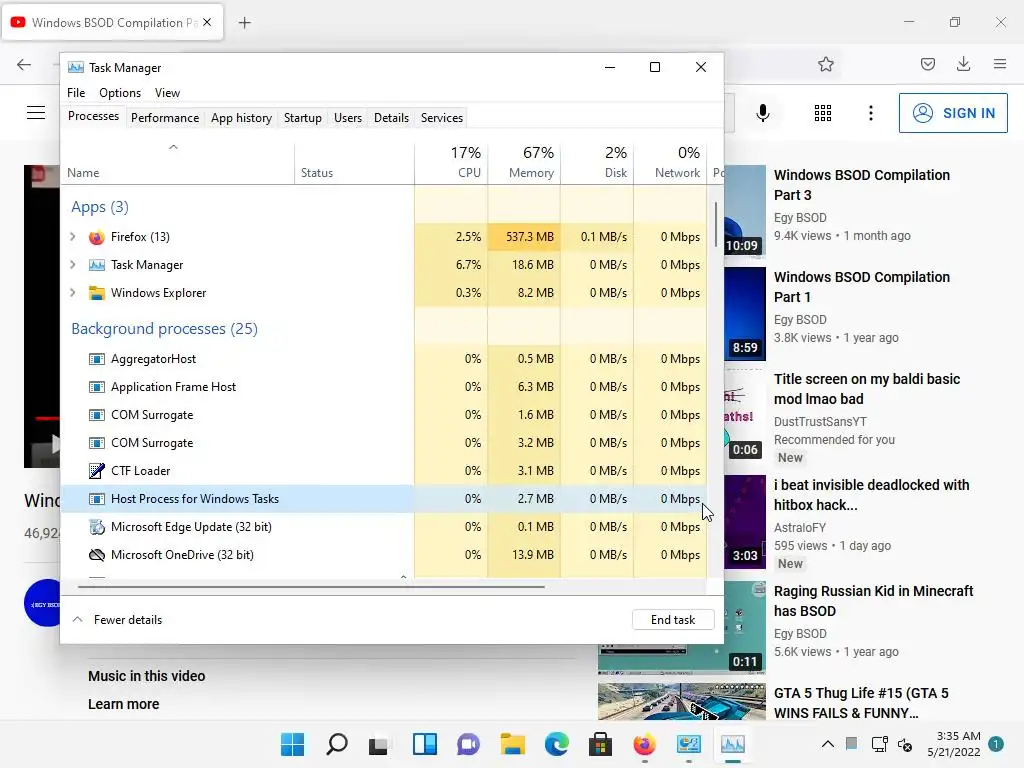Open YouTube settings three-dot menu
The height and width of the screenshot is (768, 1024).
pyautogui.click(x=871, y=113)
